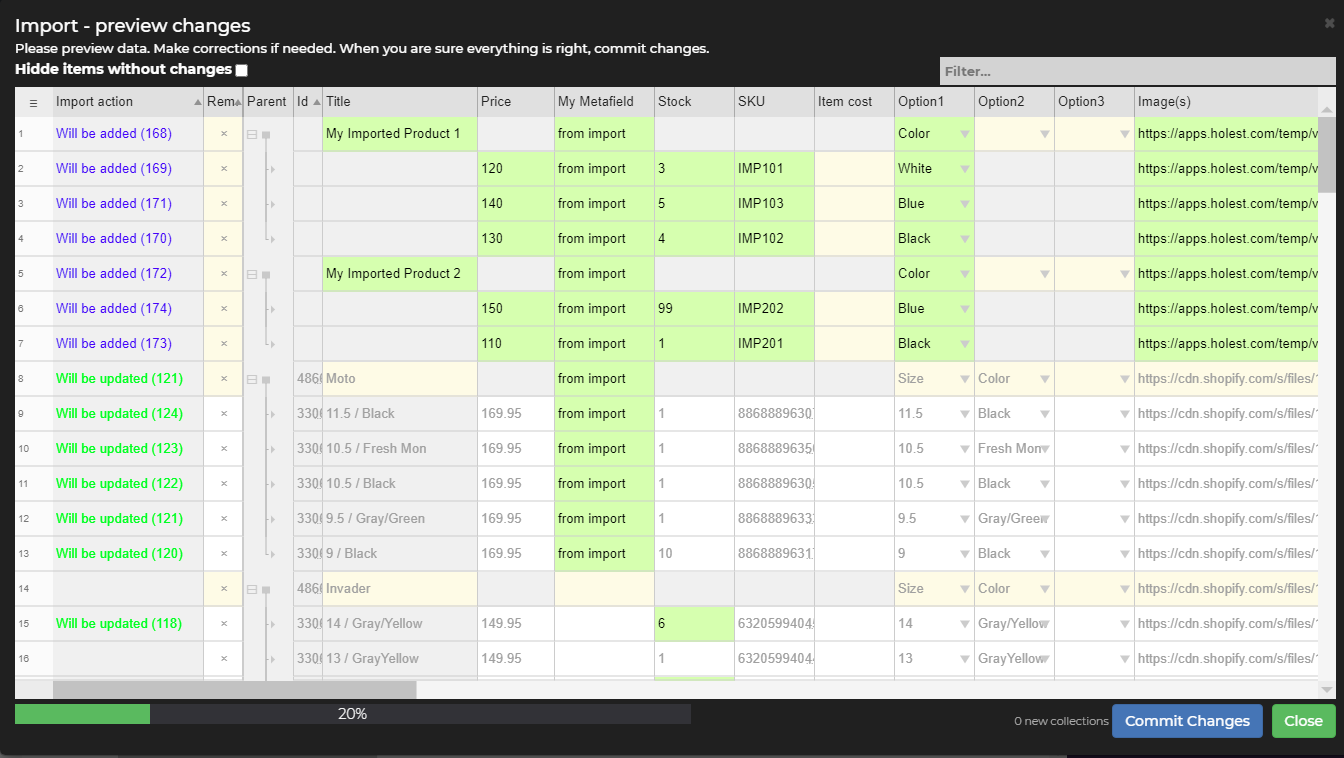Remove row 1 using its × icon
Image resolution: width=1344 pixels, height=758 pixels.
click(224, 134)
